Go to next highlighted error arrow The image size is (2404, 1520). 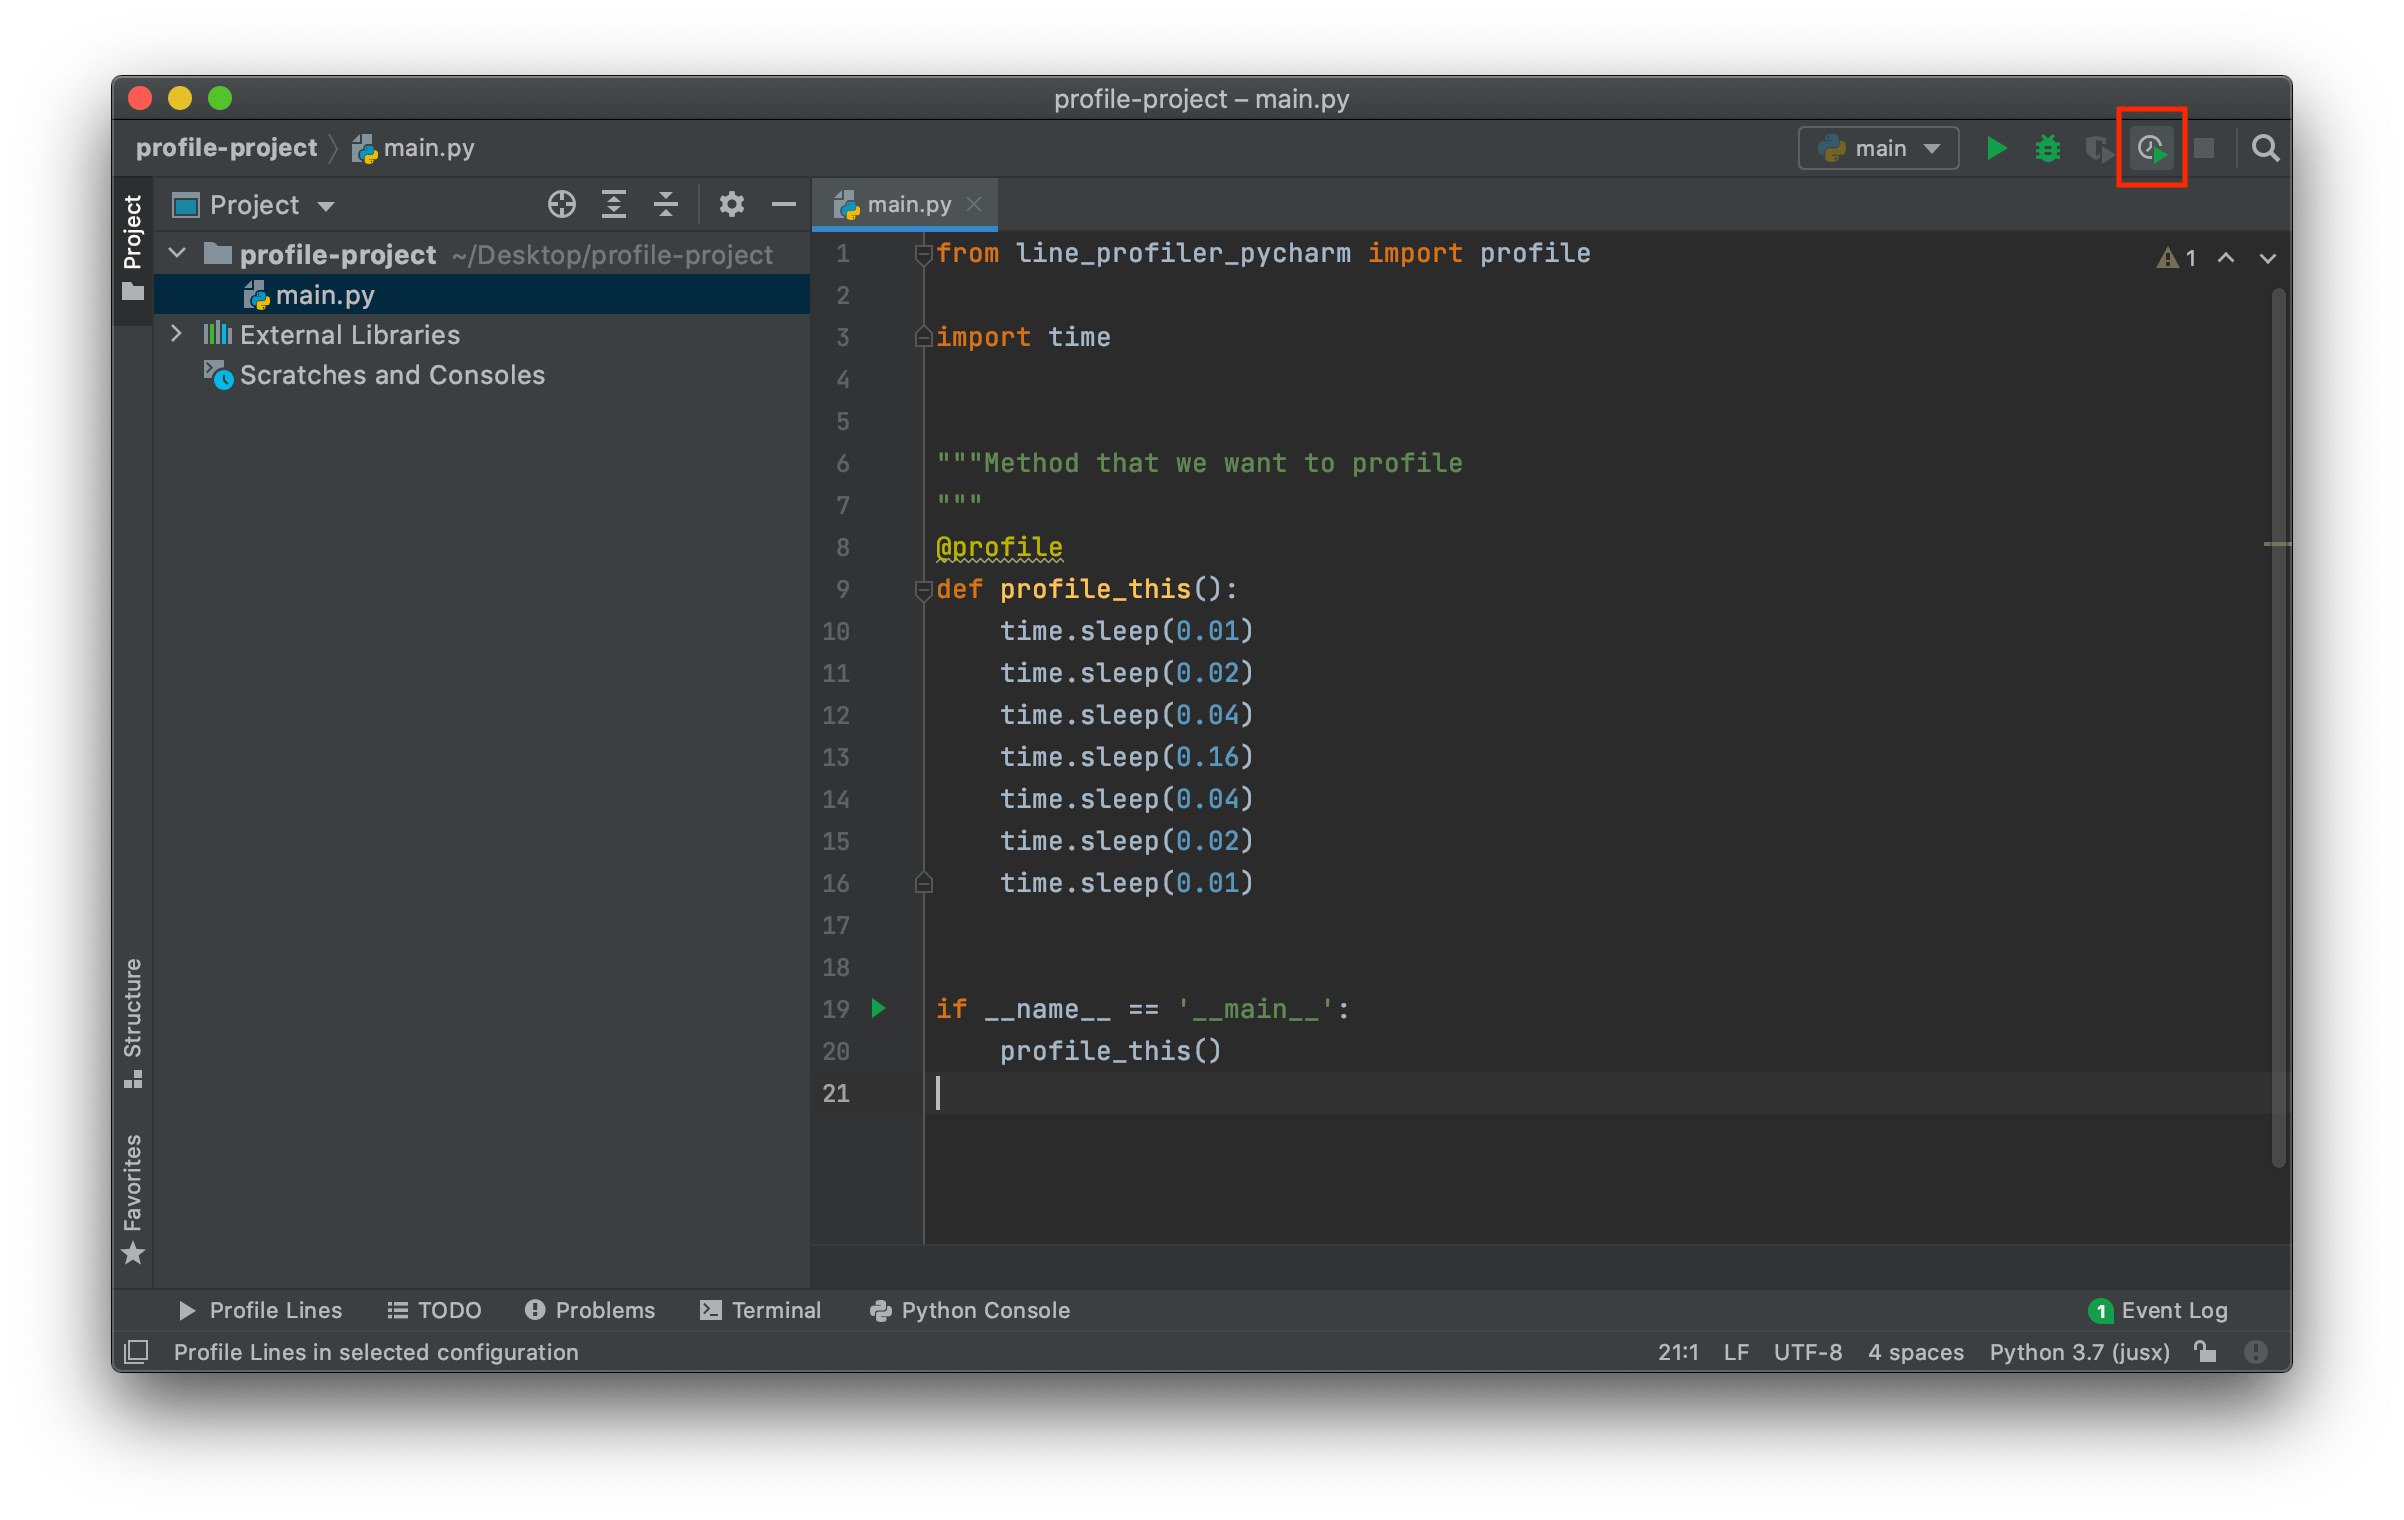tap(2268, 258)
